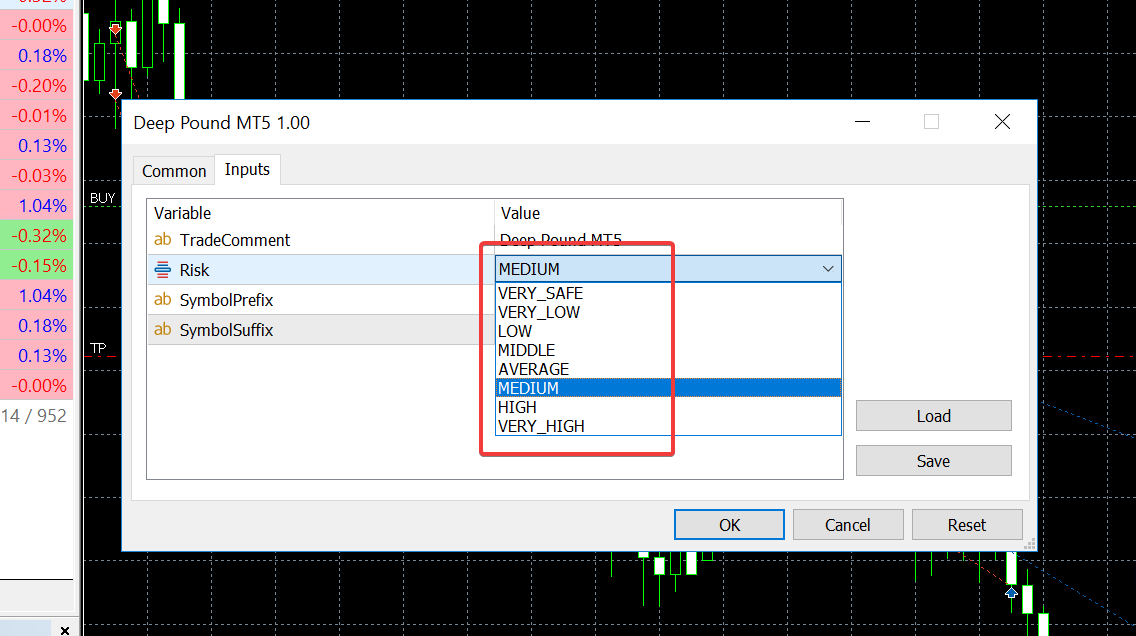This screenshot has width=1136, height=636.
Task: Close the bottom-left panel with X
Action: (65, 630)
